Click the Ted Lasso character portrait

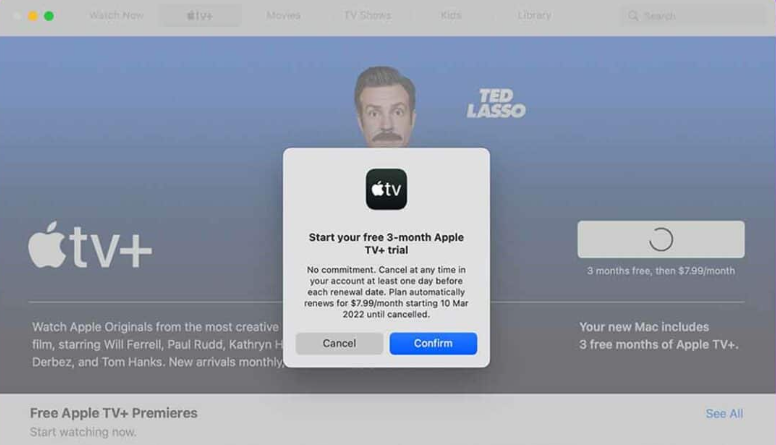click(385, 107)
